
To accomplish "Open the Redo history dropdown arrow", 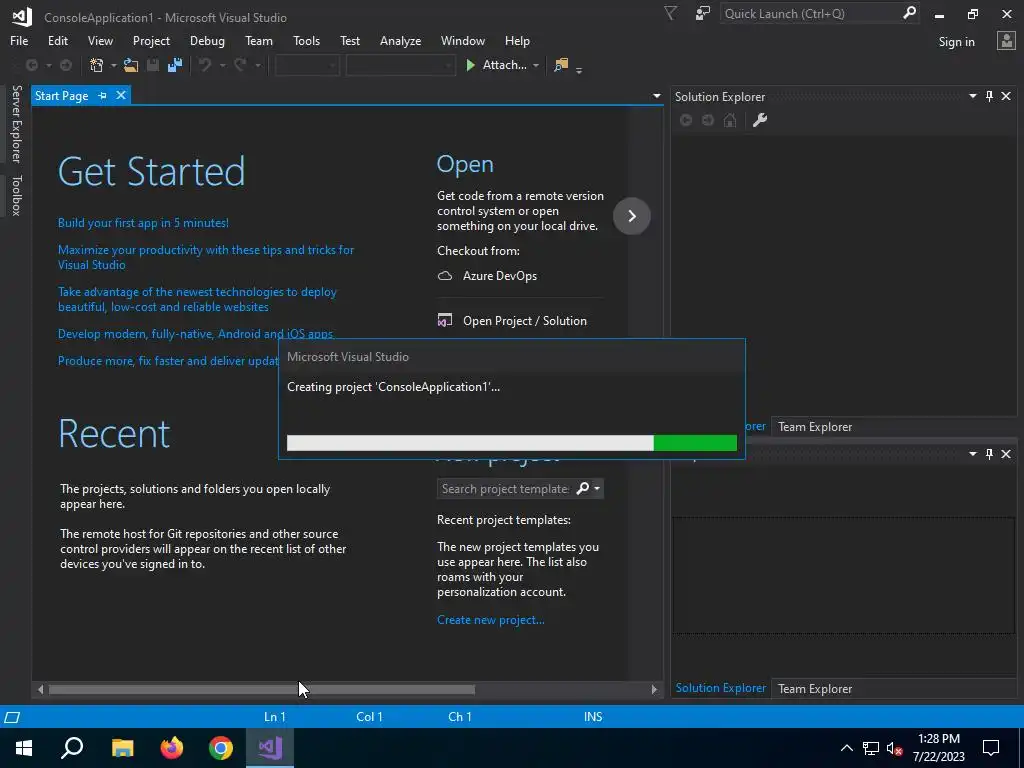I will coord(257,65).
